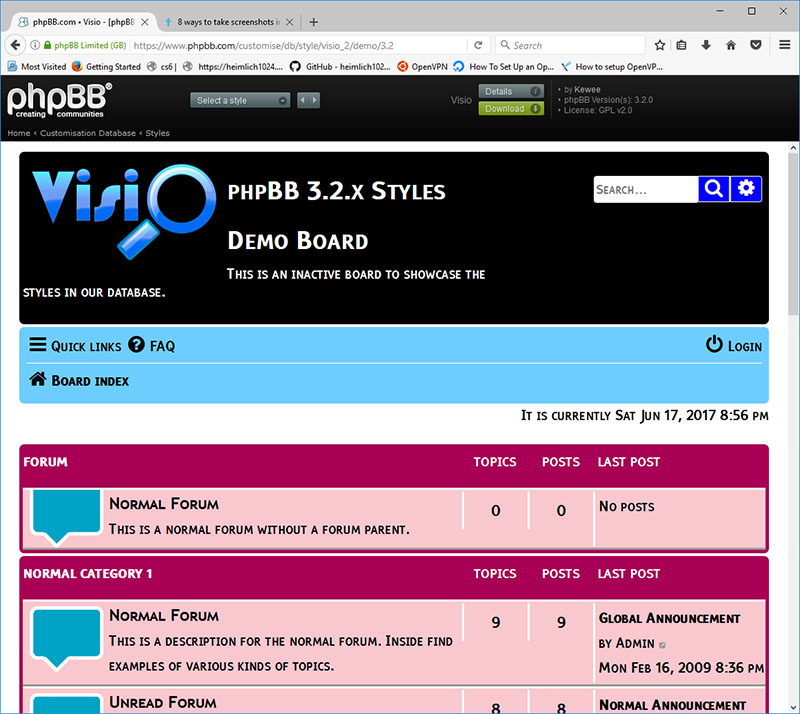This screenshot has height=714, width=800.
Task: View latest post icon next to Admin
Action: (x=662, y=645)
